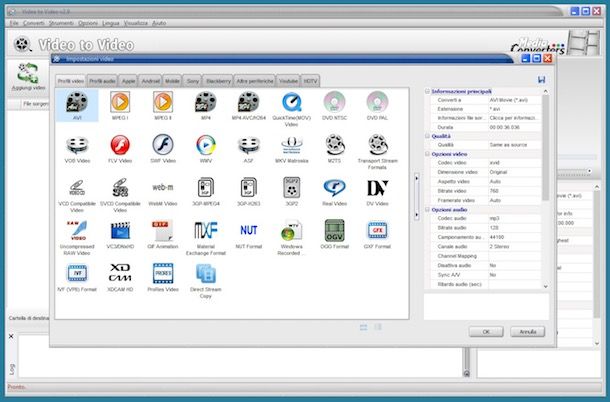This screenshot has width=610, height=402.
Task: Choose the MPEG II profile icon
Action: coord(163,102)
